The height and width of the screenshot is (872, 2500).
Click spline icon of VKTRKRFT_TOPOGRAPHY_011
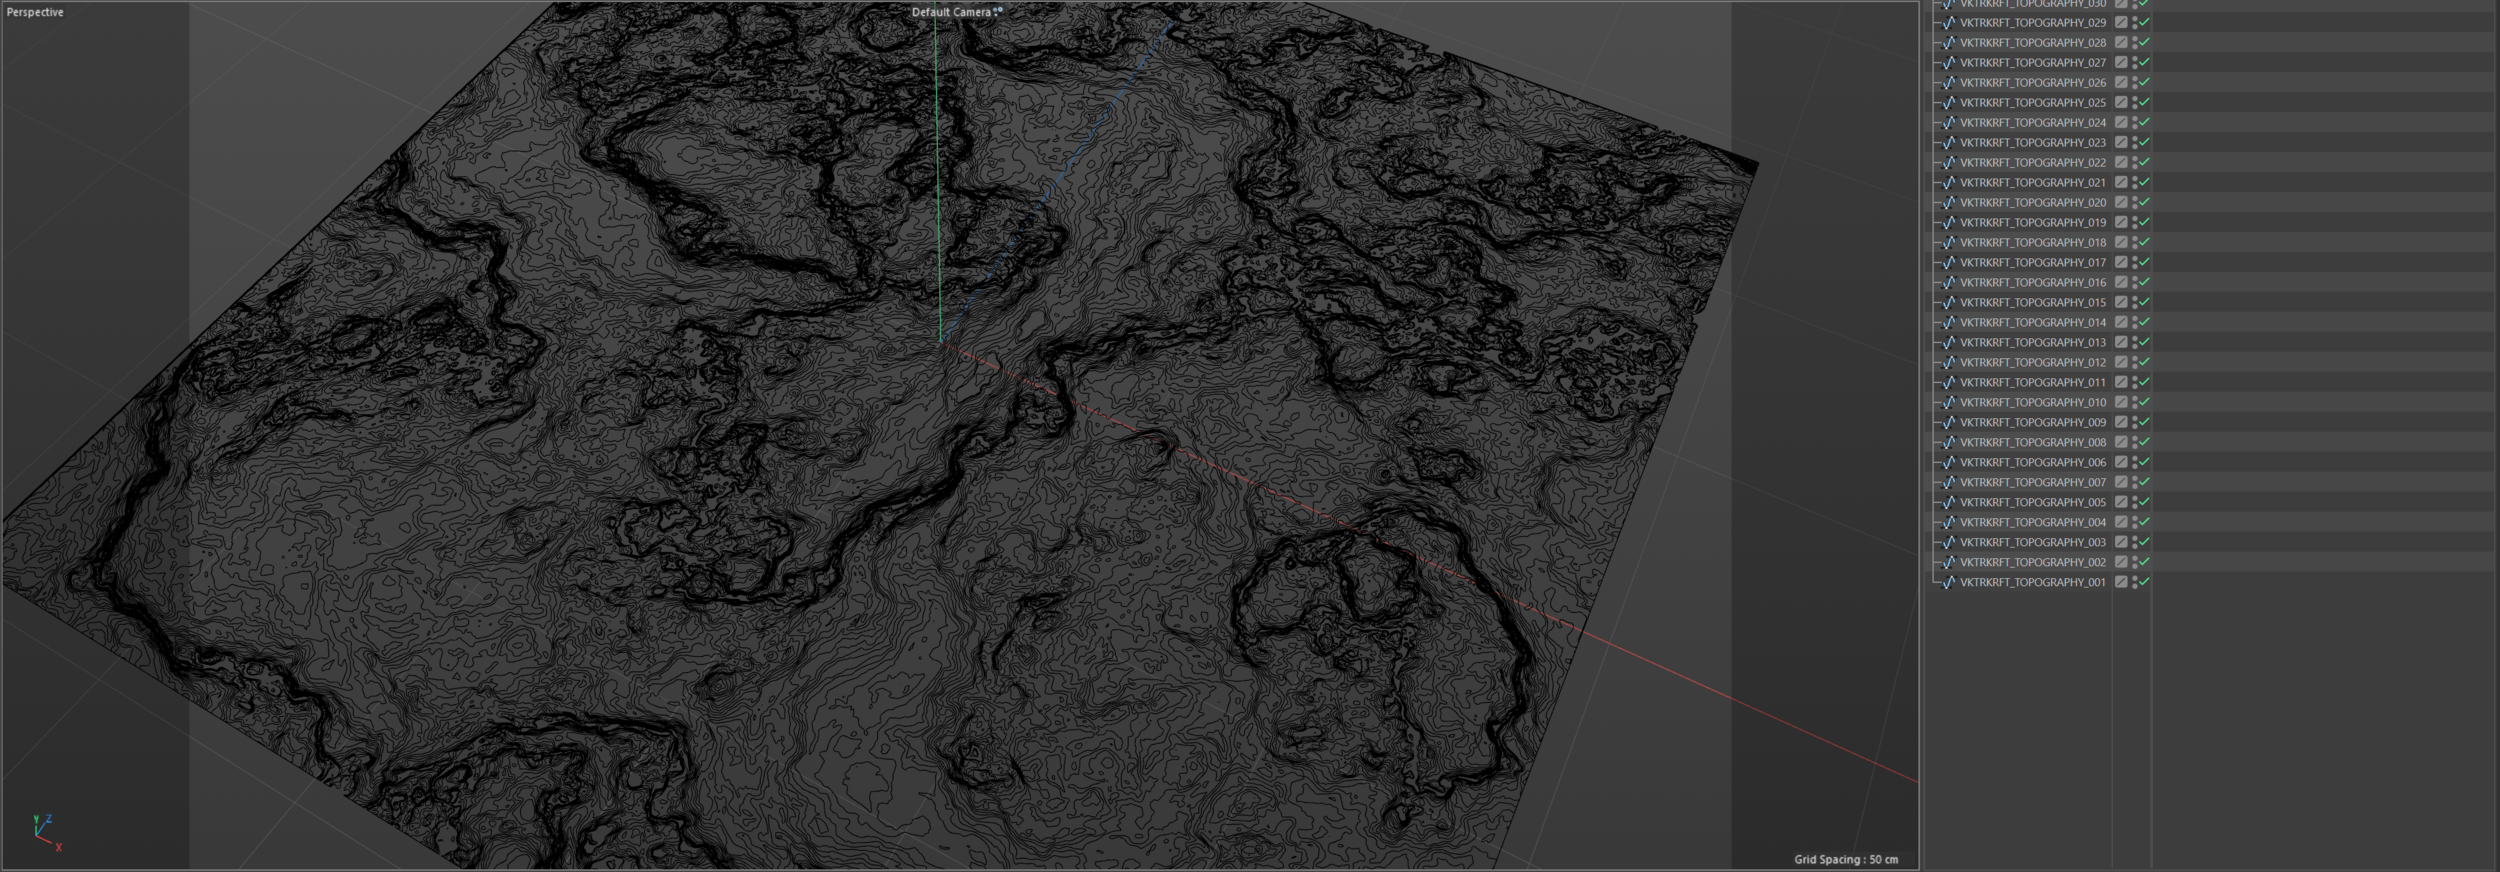tap(1949, 383)
